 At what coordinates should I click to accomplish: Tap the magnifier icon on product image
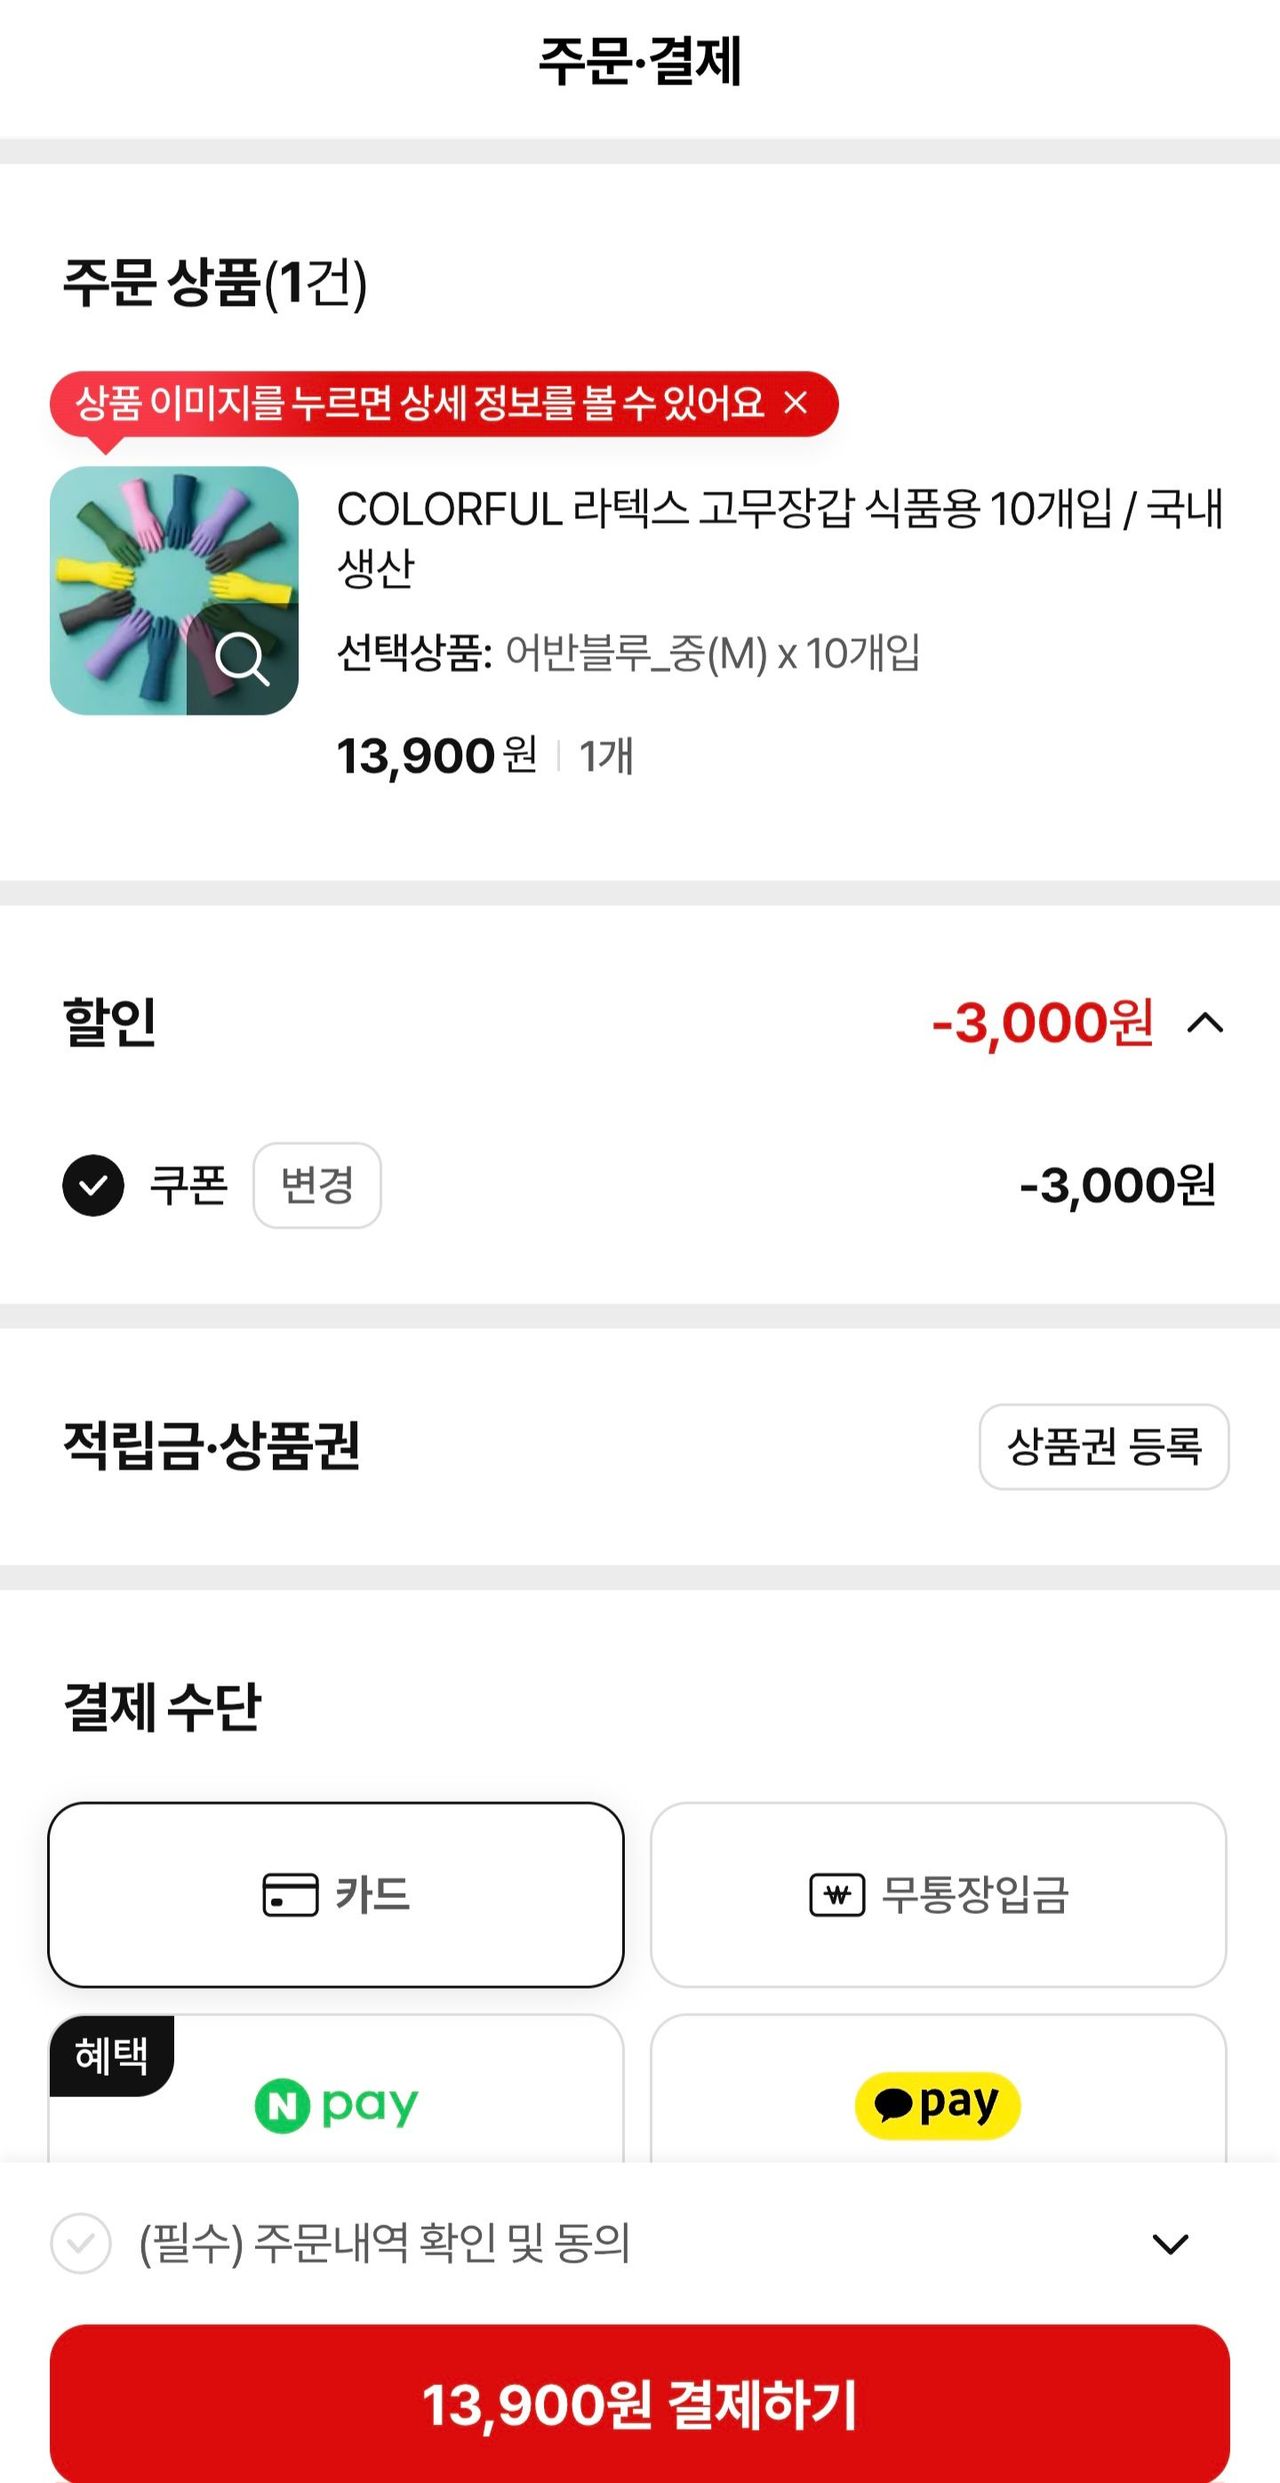tap(242, 659)
